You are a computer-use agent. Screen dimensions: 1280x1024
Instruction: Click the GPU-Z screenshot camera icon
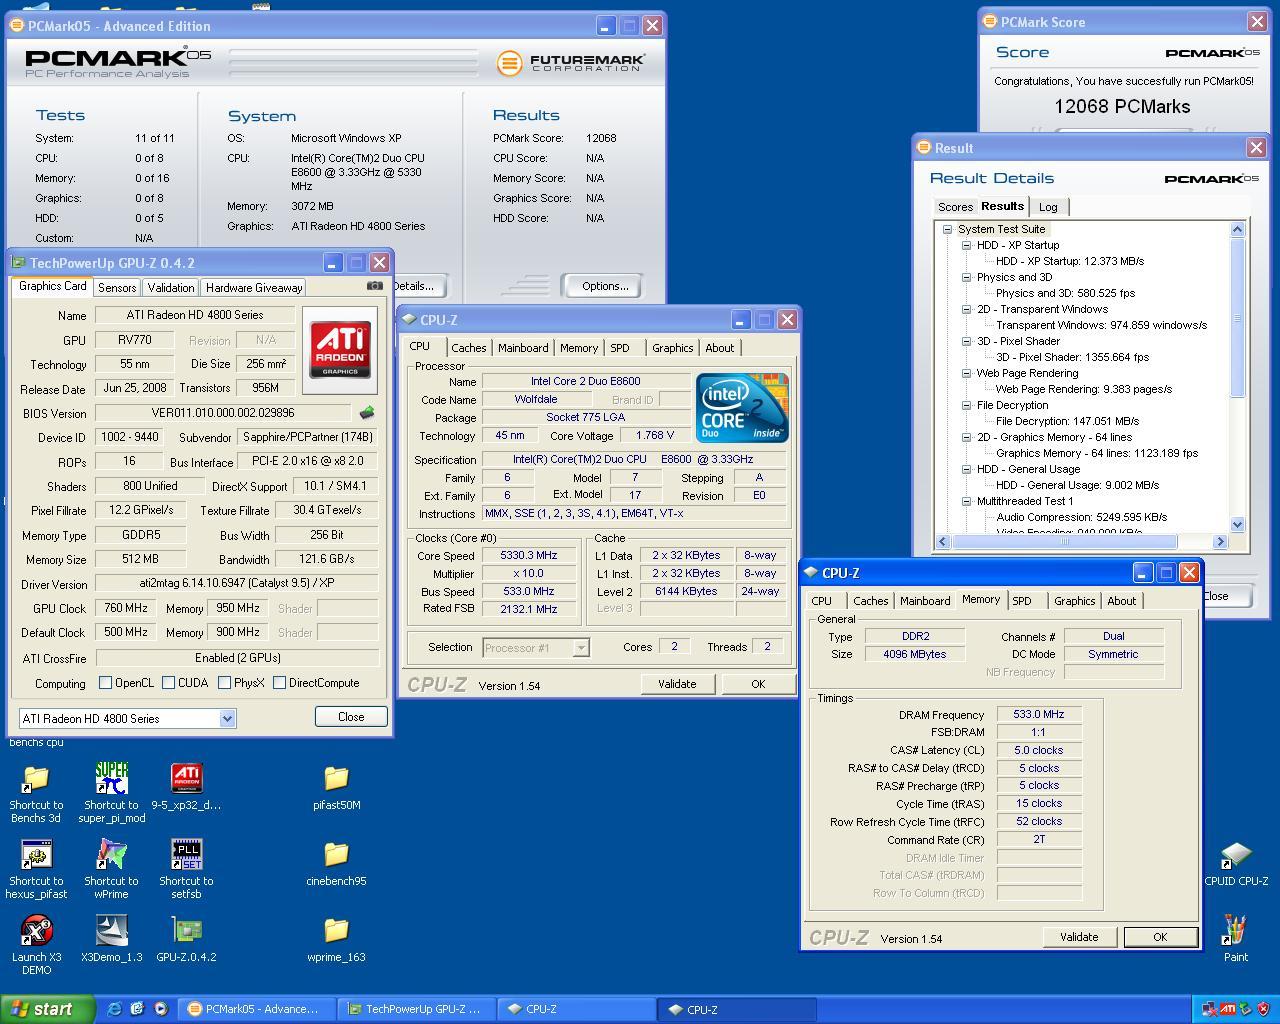tap(374, 286)
